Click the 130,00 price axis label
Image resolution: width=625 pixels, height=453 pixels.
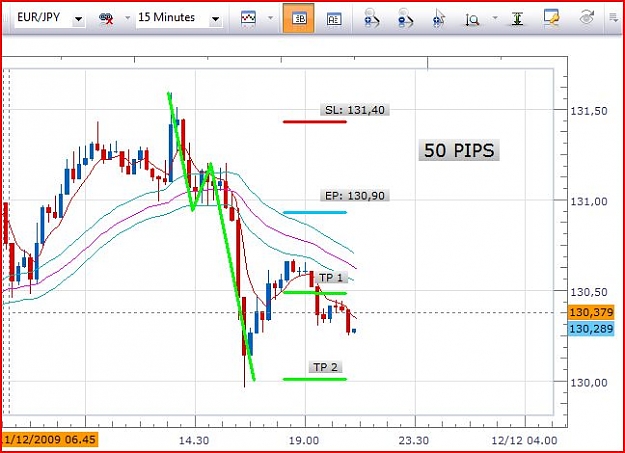point(589,382)
